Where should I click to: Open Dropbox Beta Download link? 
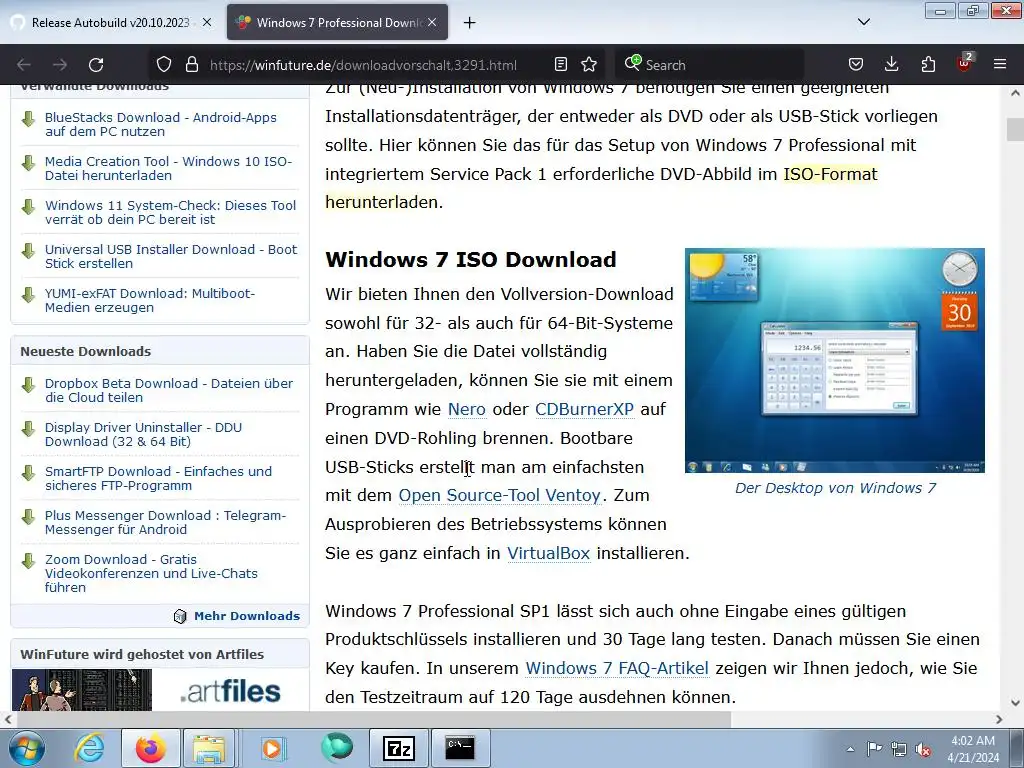click(169, 391)
